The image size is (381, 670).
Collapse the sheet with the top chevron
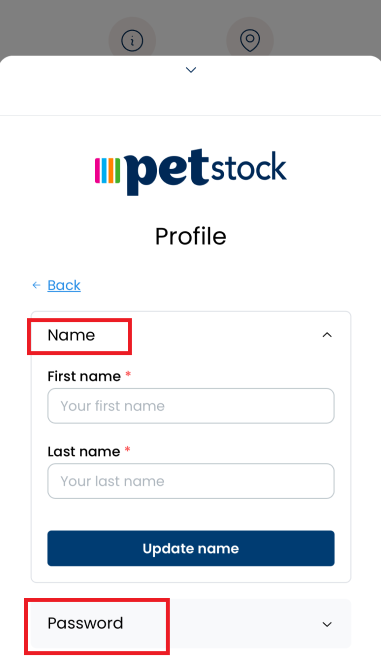[191, 70]
